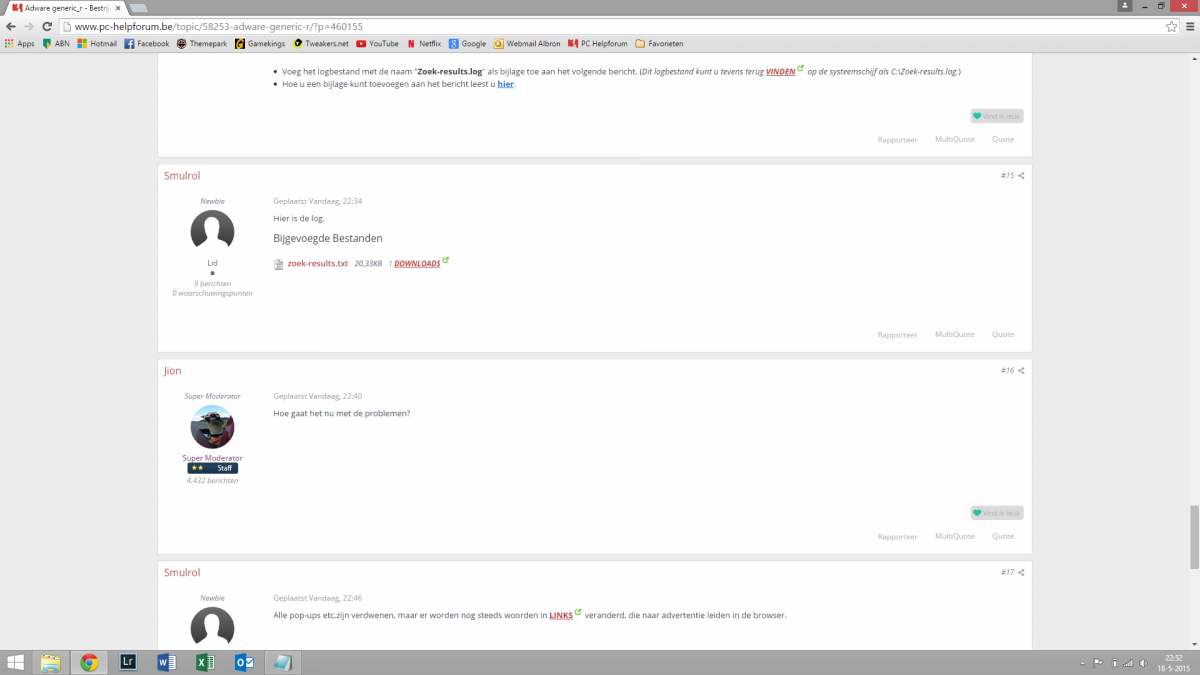Viewport: 1200px width, 675px height.
Task: Click Smulrol's avatar in post #15
Action: [x=212, y=232]
